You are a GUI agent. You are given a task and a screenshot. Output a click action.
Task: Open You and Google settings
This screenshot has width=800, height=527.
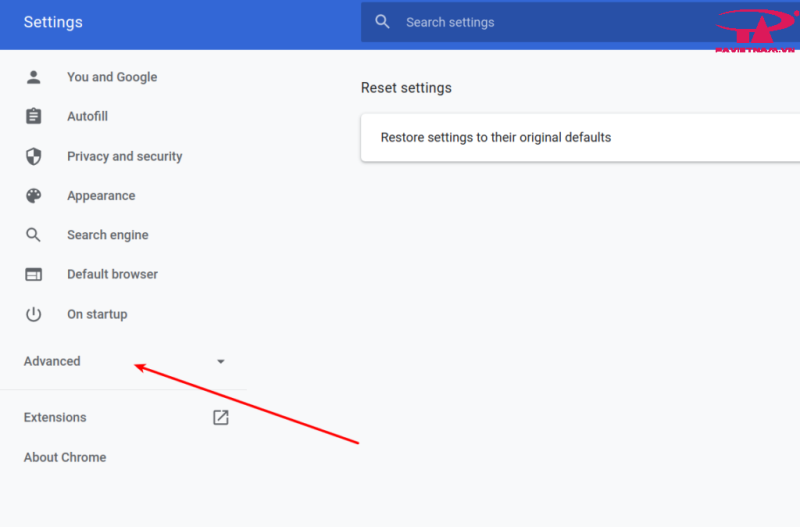[x=112, y=77]
